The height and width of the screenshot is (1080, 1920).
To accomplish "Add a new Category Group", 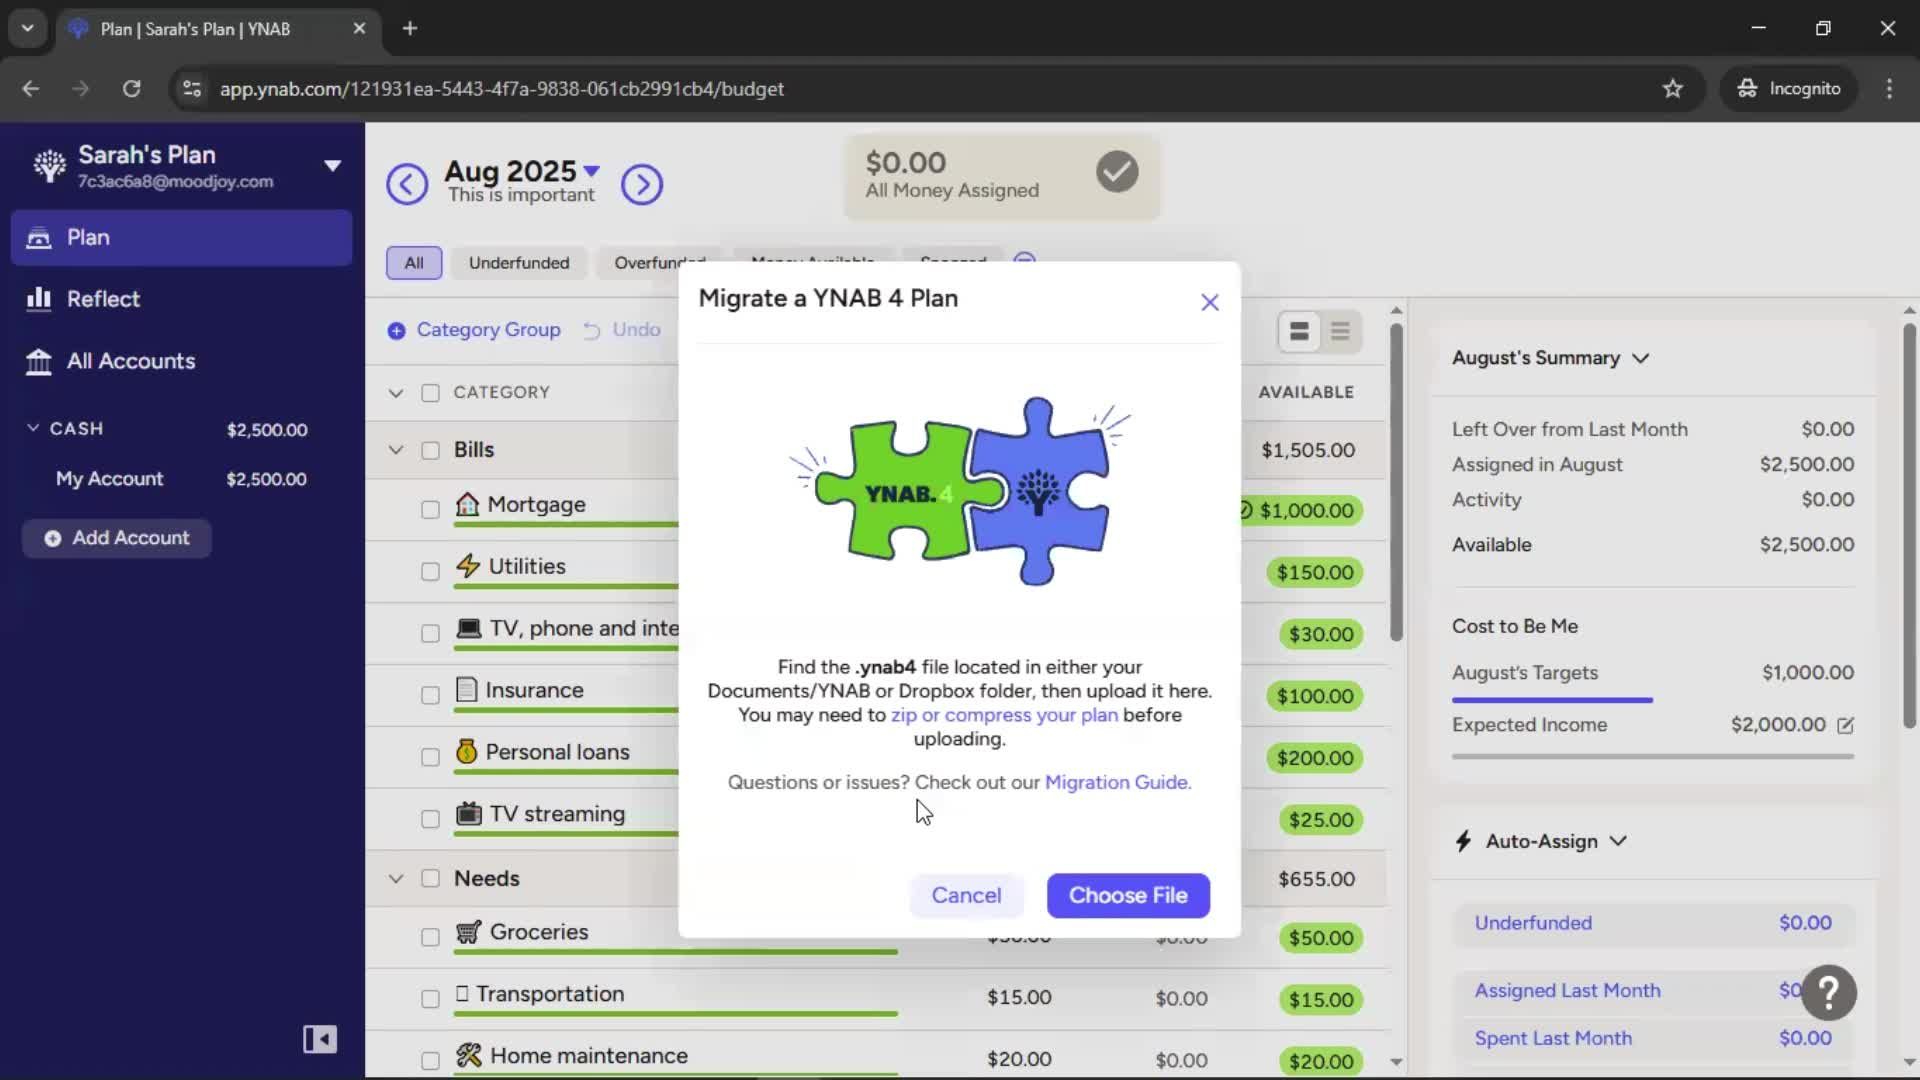I will tap(474, 330).
